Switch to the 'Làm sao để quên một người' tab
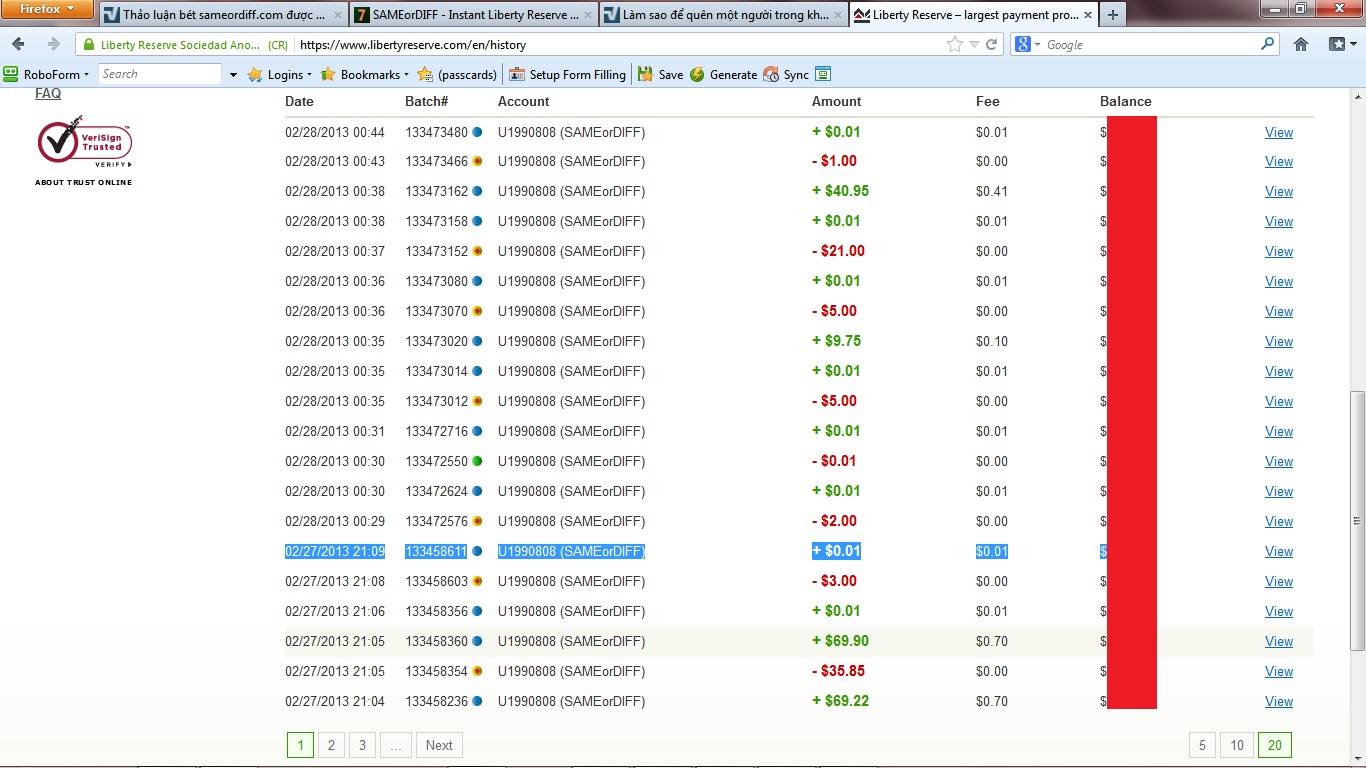The width and height of the screenshot is (1366, 768). 723,15
